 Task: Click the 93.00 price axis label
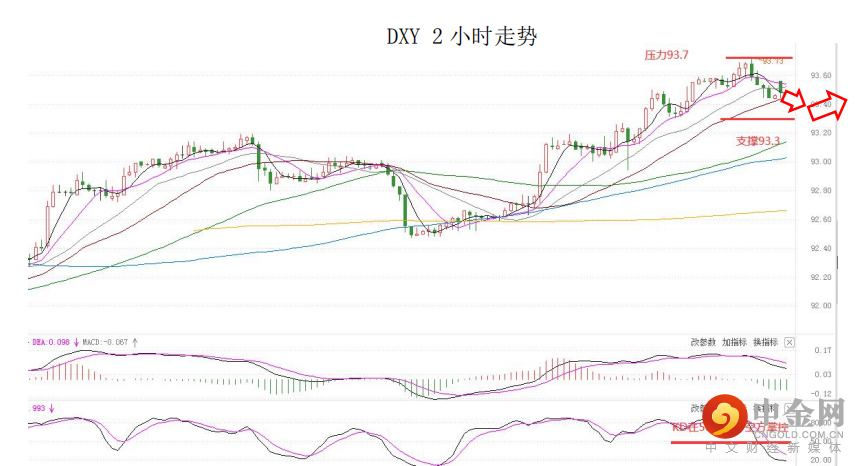pyautogui.click(x=821, y=162)
